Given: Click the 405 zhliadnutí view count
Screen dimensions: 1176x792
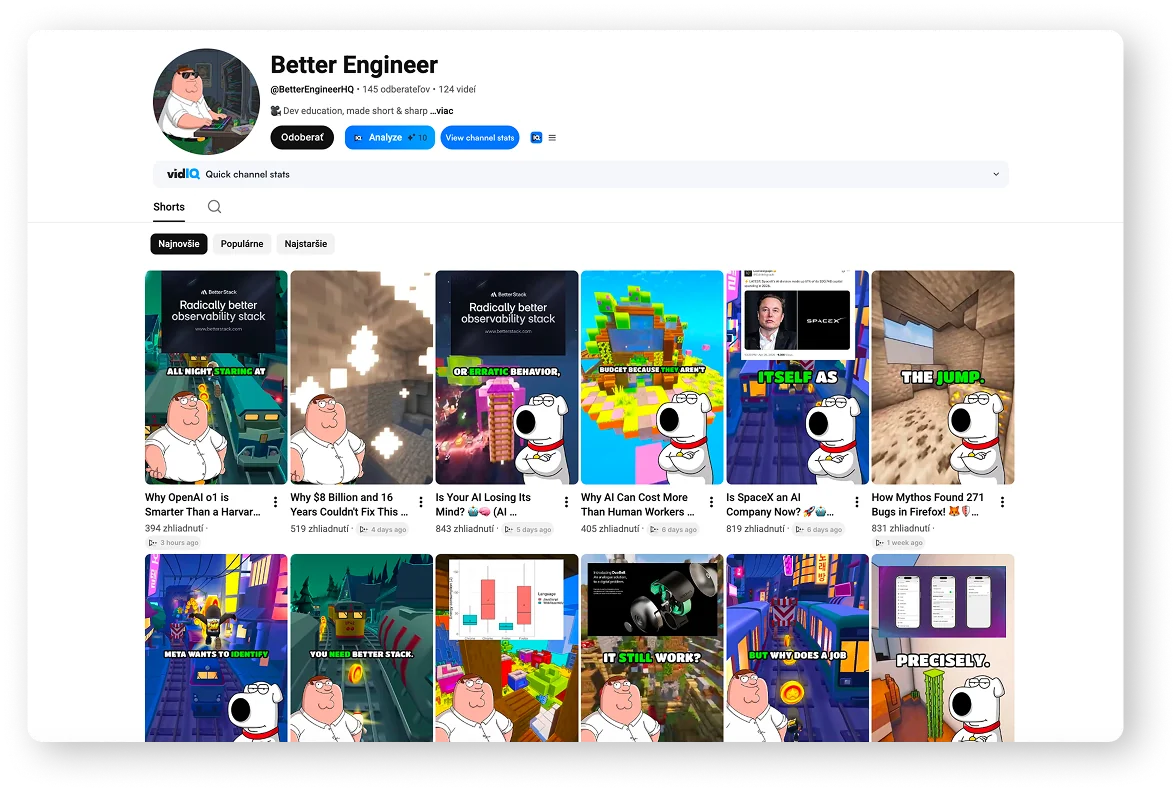Looking at the screenshot, I should point(610,529).
